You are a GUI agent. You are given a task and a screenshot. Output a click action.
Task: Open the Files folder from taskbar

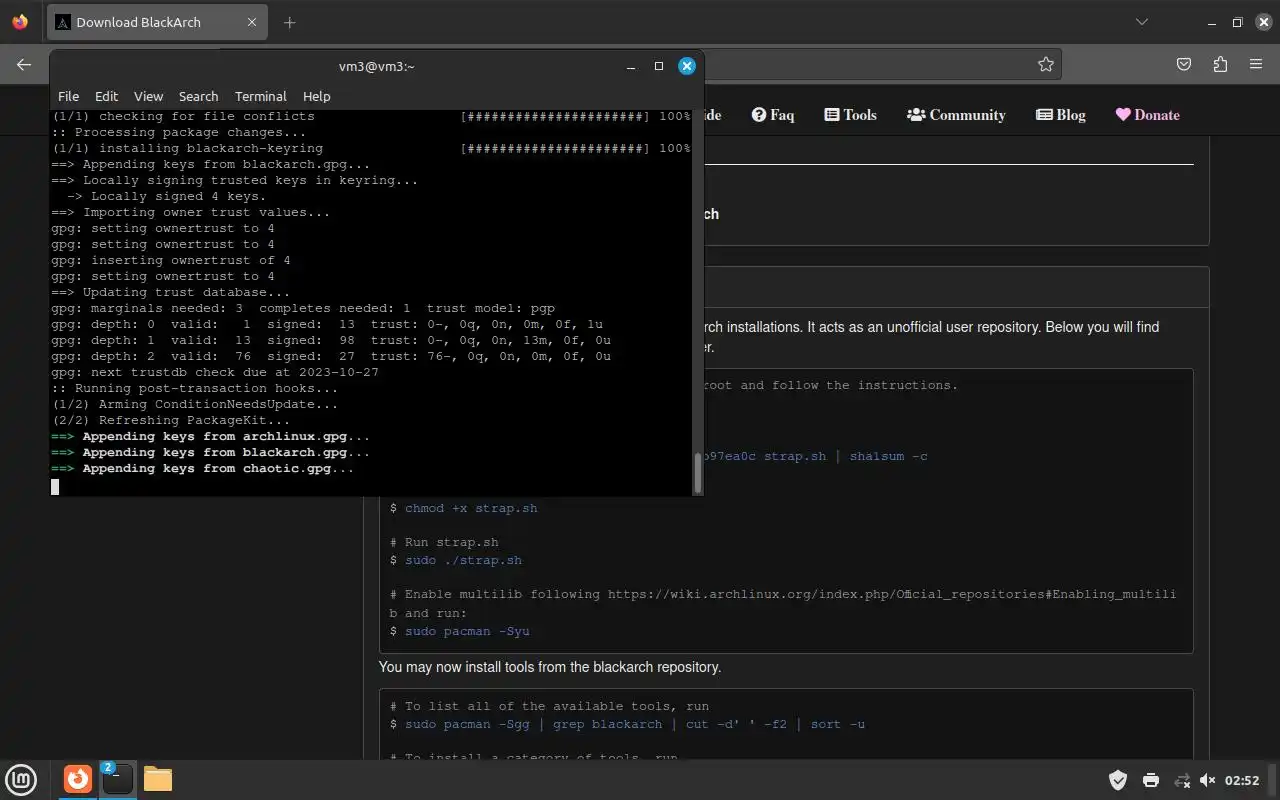pyautogui.click(x=158, y=779)
